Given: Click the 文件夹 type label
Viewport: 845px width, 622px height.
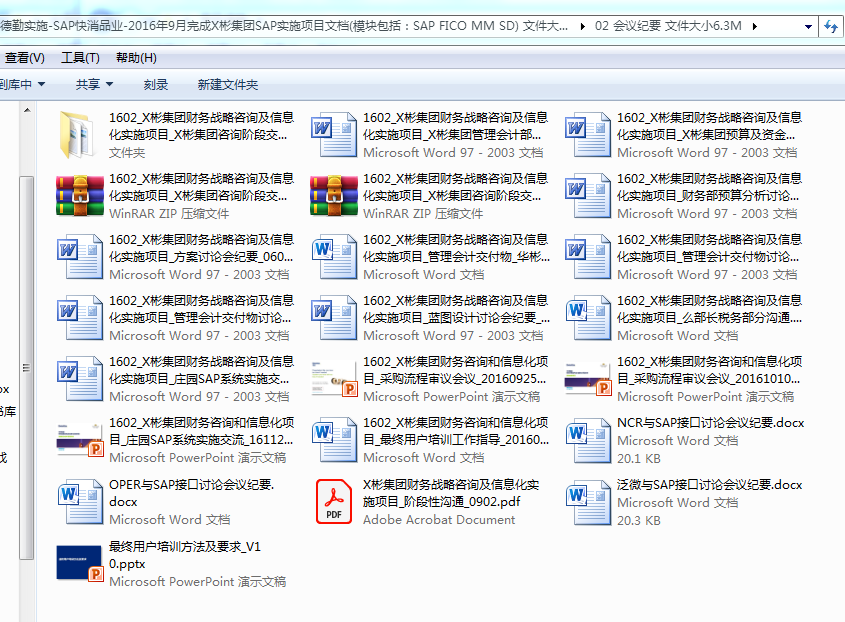Looking at the screenshot, I should 127,153.
